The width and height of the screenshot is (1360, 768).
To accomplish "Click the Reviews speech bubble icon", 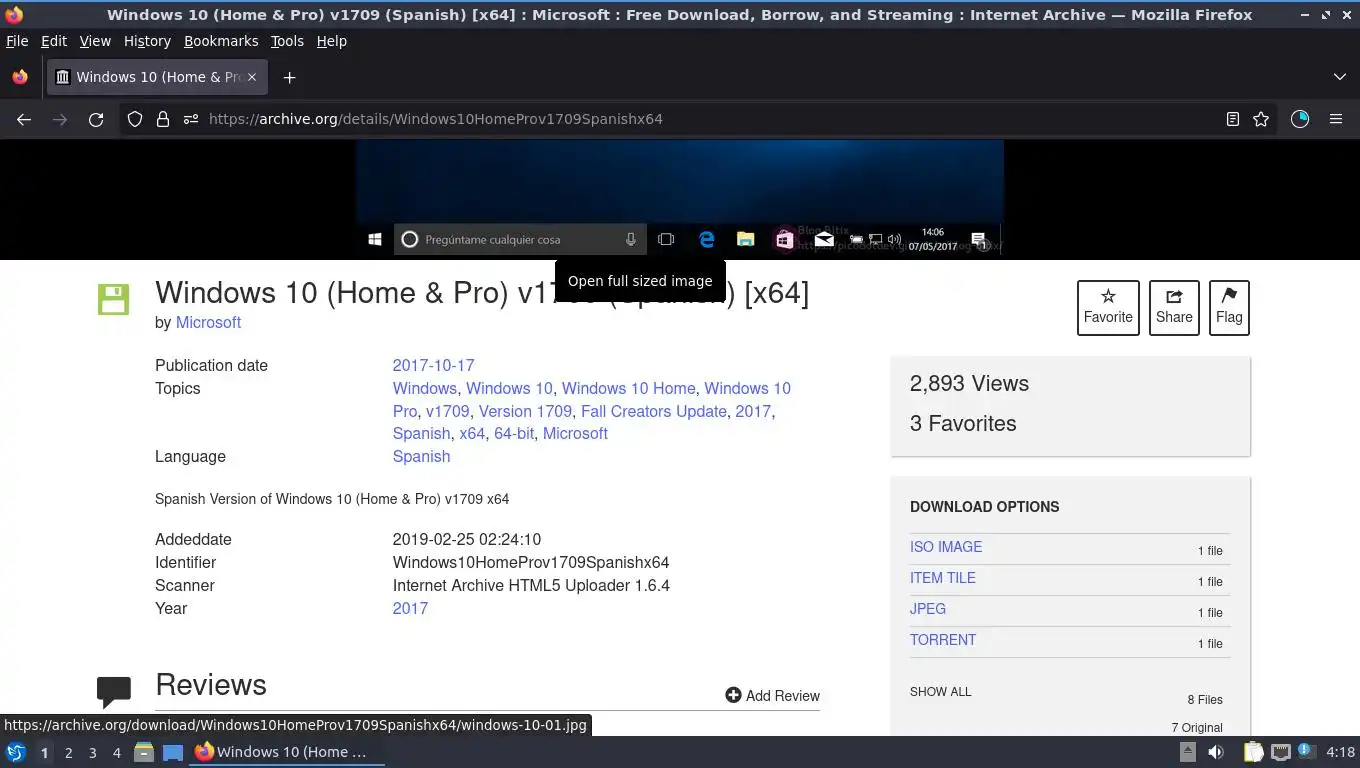I will [x=114, y=691].
